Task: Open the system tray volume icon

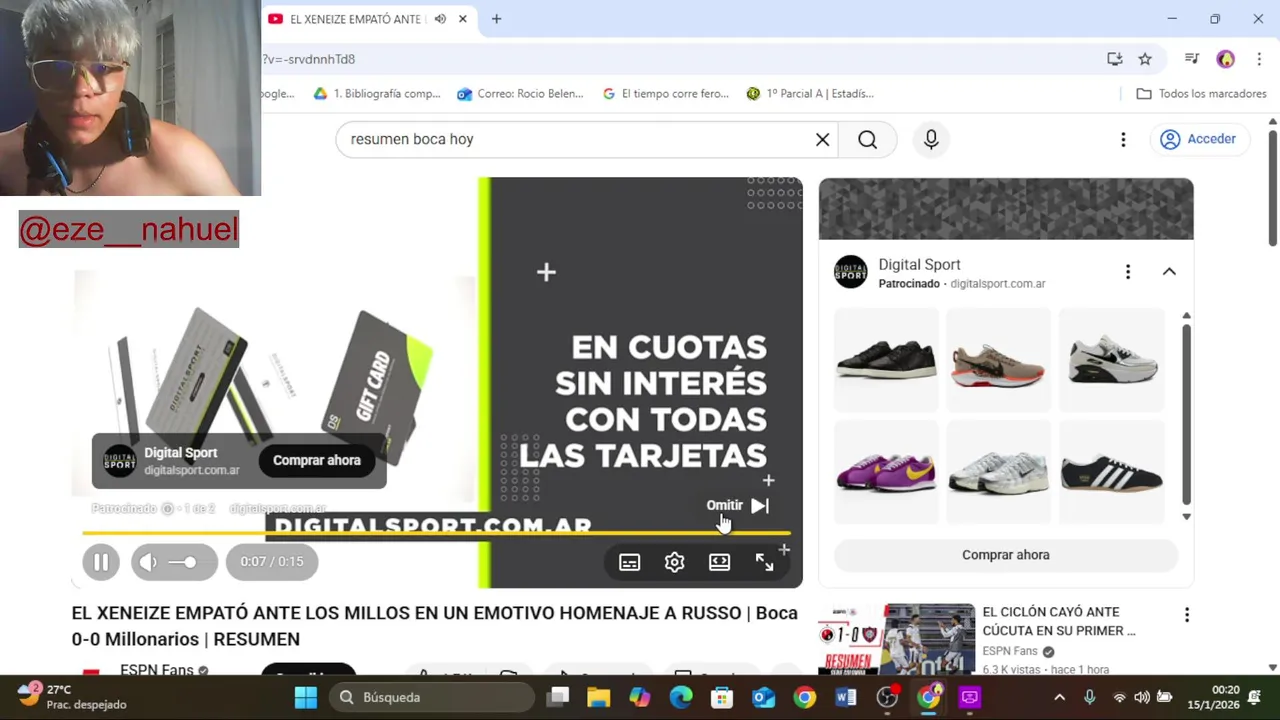Action: pos(1141,697)
